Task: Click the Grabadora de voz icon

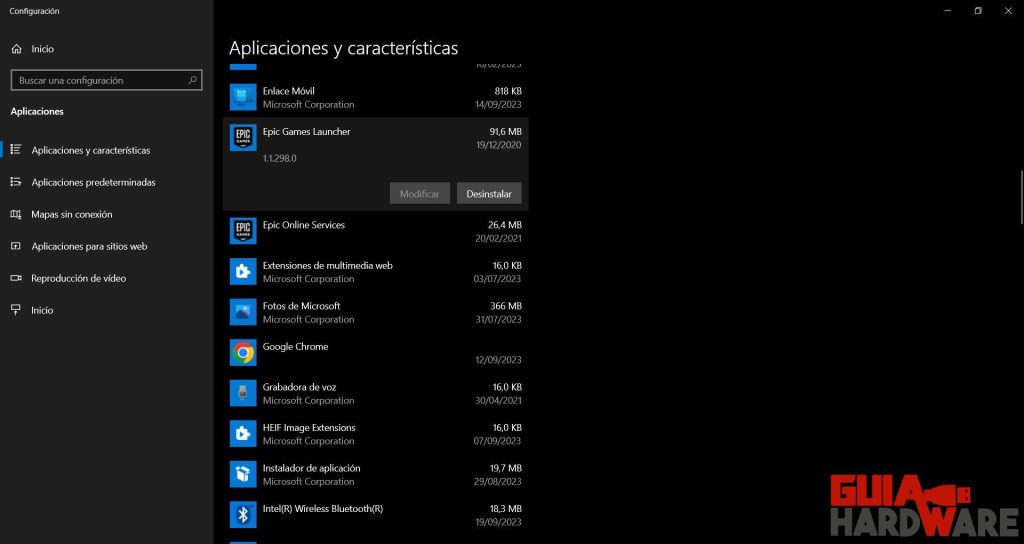Action: 243,393
